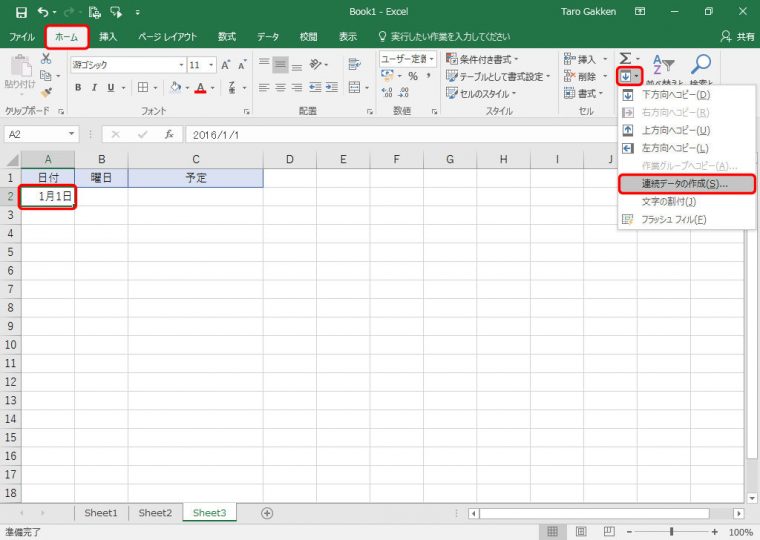Open Cell Styles dropdown

click(x=481, y=94)
